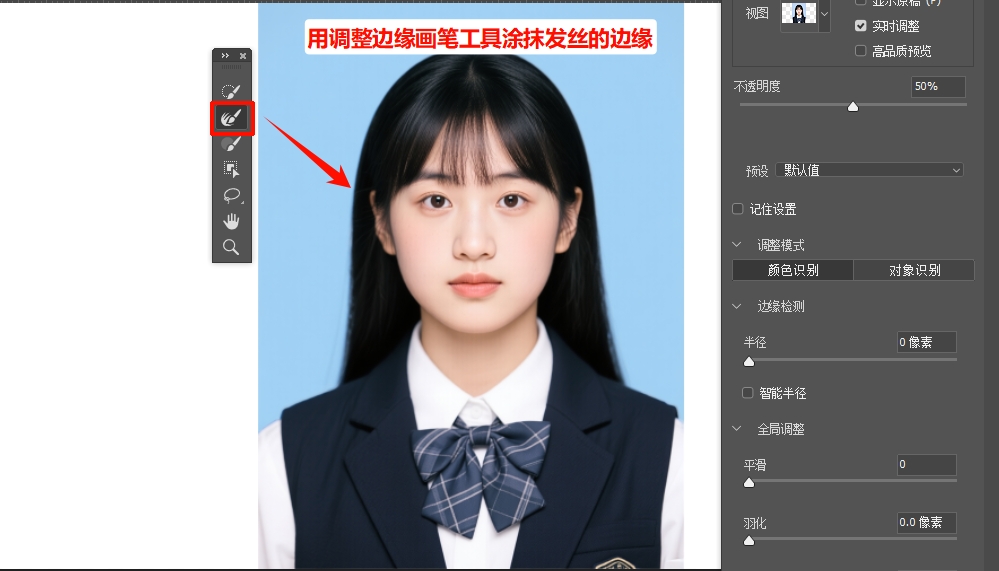The image size is (999, 571).
Task: Select the Zoom magnifier tool
Action: 231,247
